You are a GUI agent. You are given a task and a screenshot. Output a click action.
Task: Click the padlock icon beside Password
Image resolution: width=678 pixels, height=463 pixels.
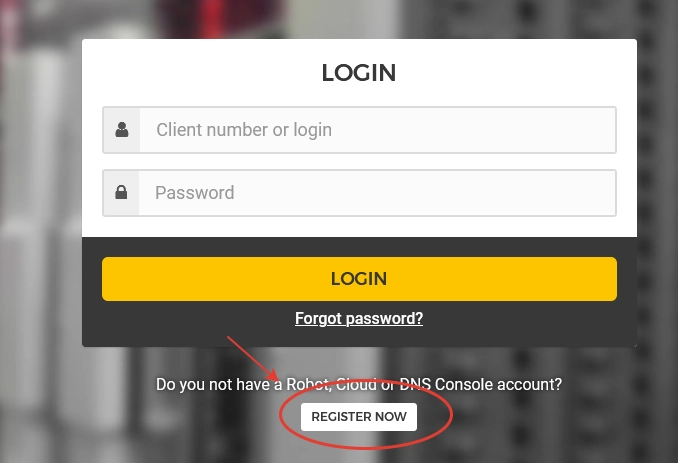[122, 193]
